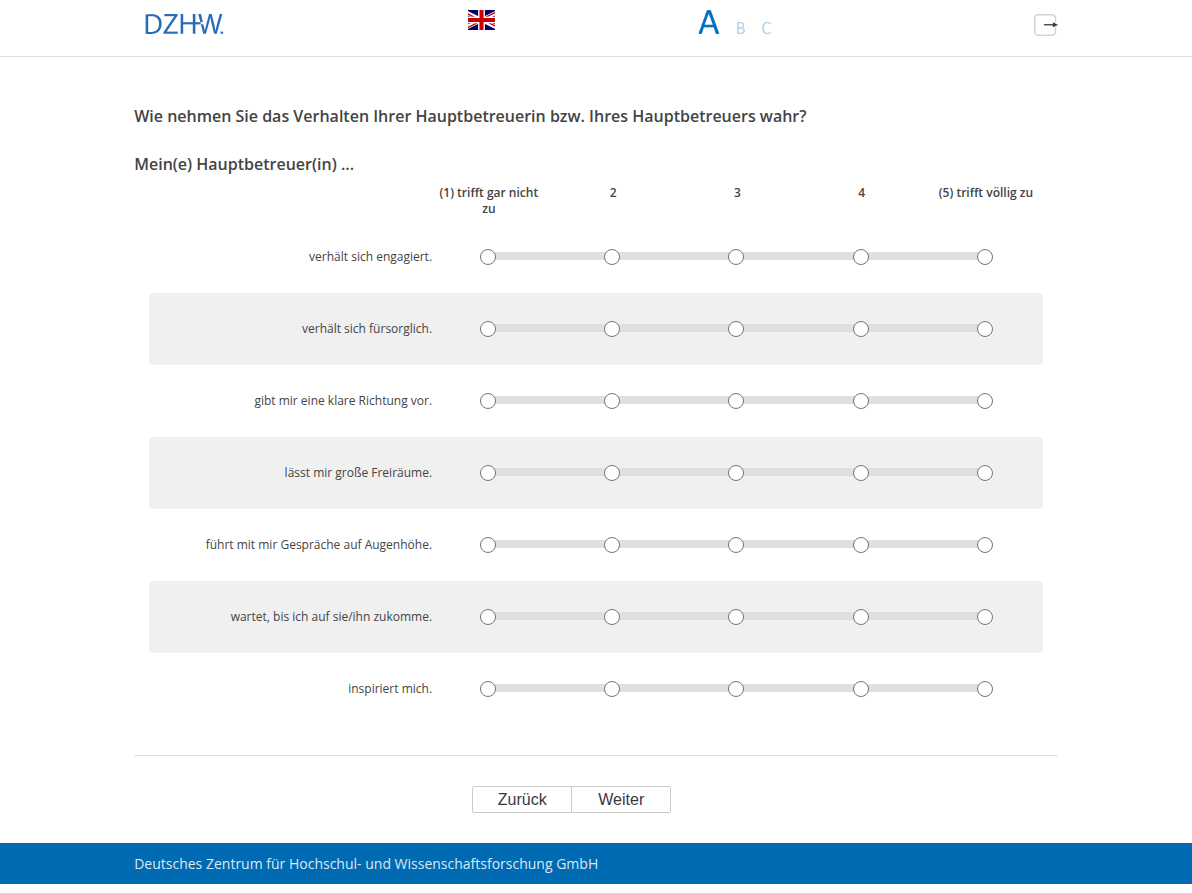
Task: Select medium font size B
Action: pyautogui.click(x=740, y=28)
